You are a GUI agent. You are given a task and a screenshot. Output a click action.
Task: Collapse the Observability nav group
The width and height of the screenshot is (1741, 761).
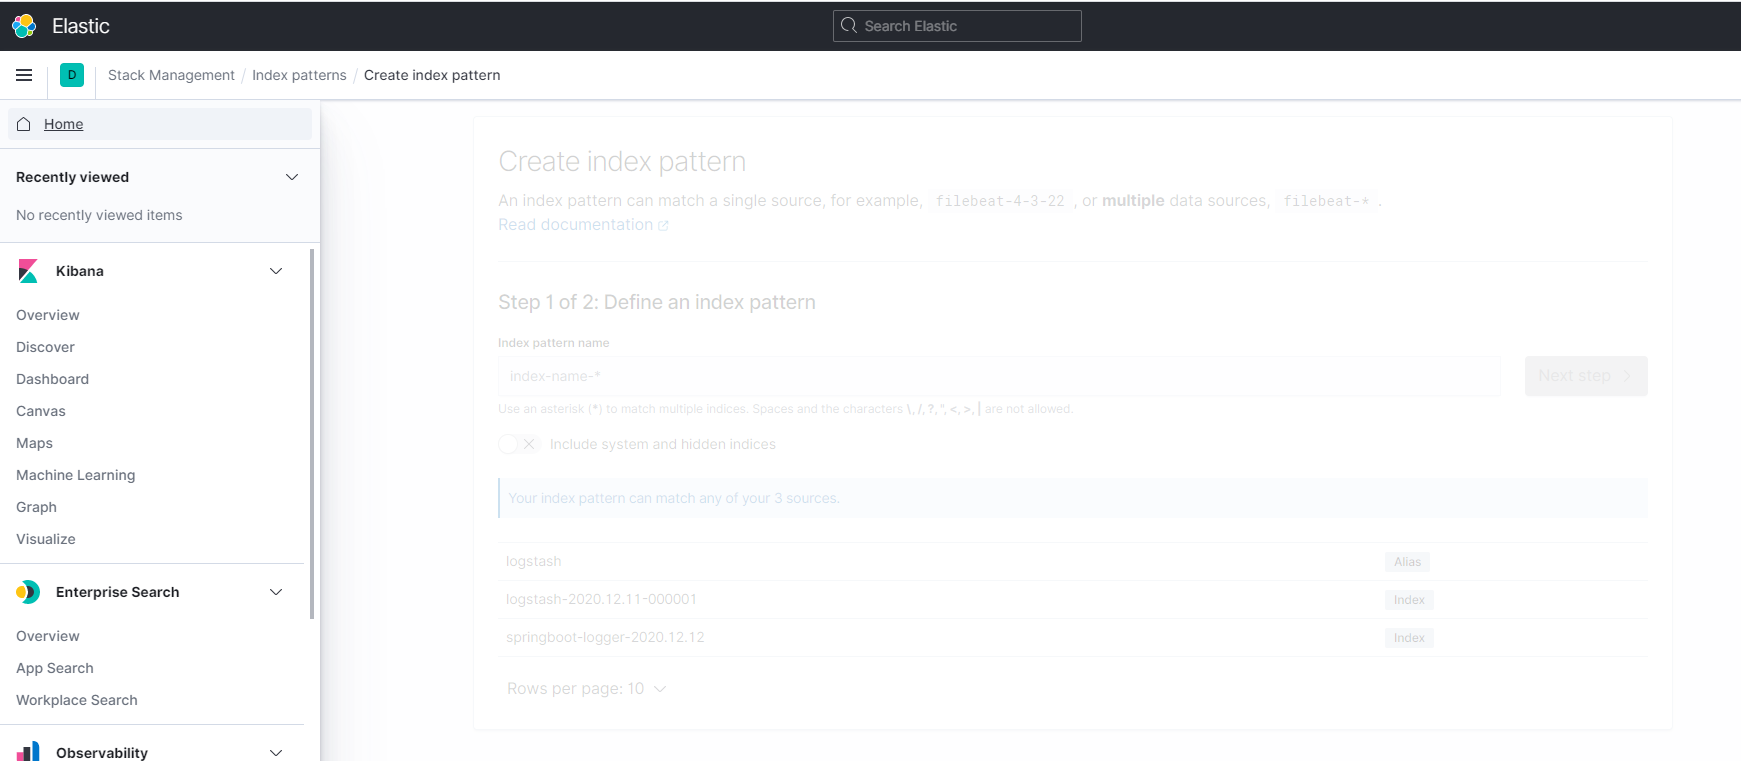click(276, 752)
